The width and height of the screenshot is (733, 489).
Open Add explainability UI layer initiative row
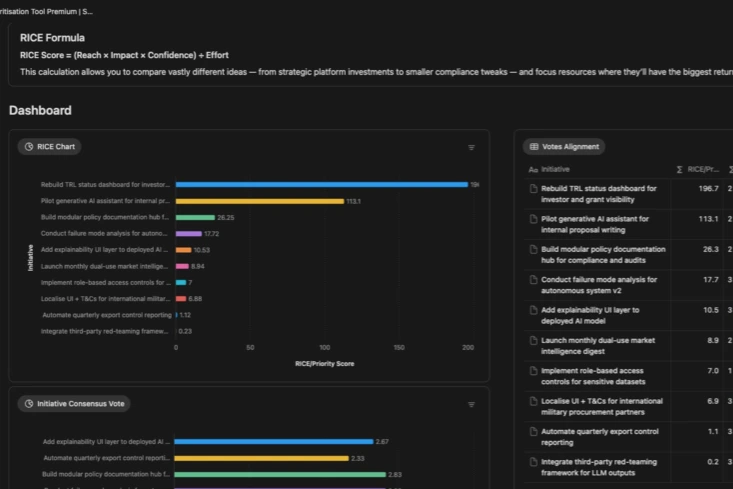pos(590,316)
